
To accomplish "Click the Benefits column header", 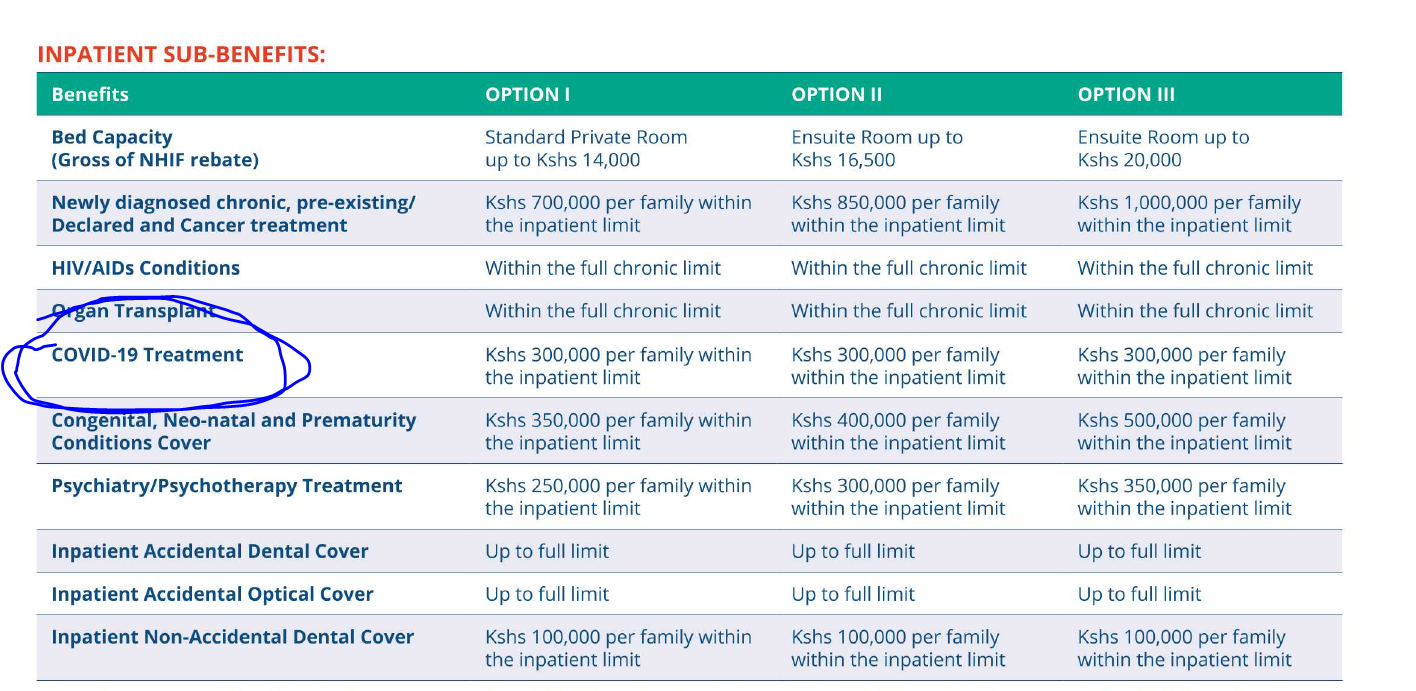I will tap(90, 95).
